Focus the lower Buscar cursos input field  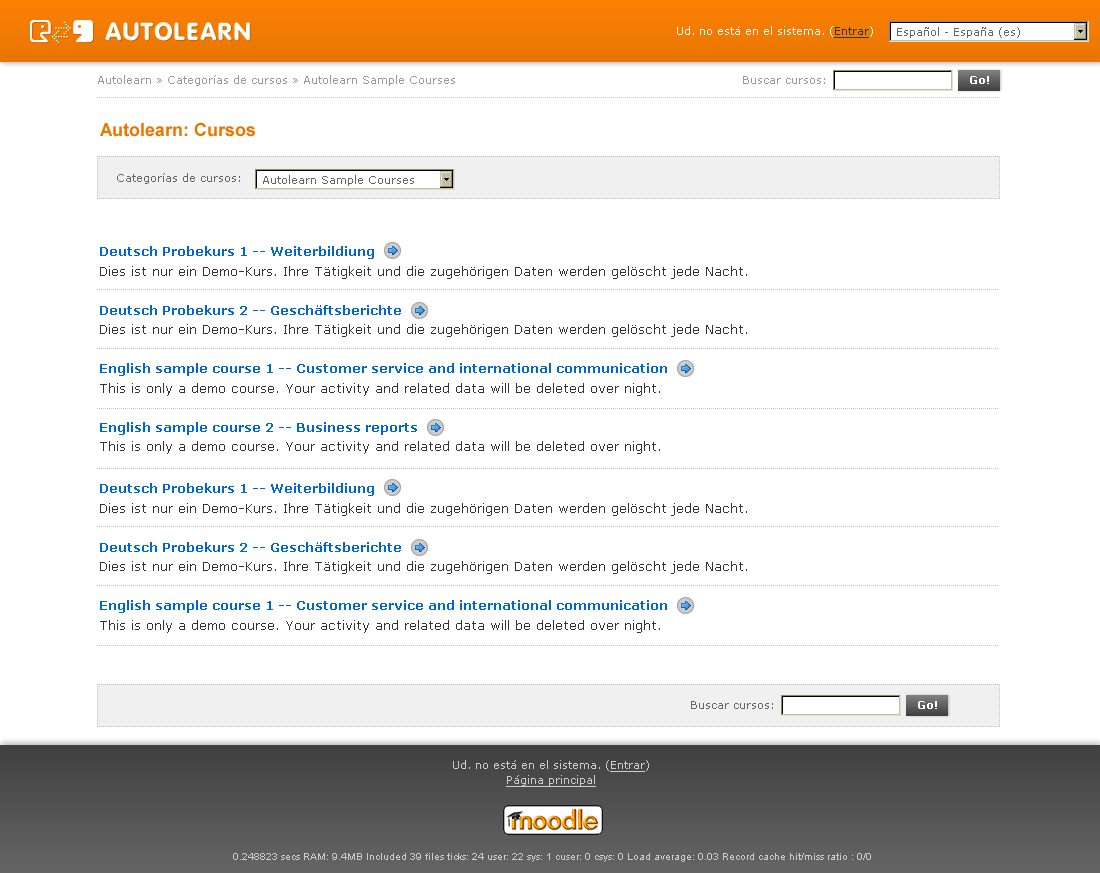click(840, 705)
